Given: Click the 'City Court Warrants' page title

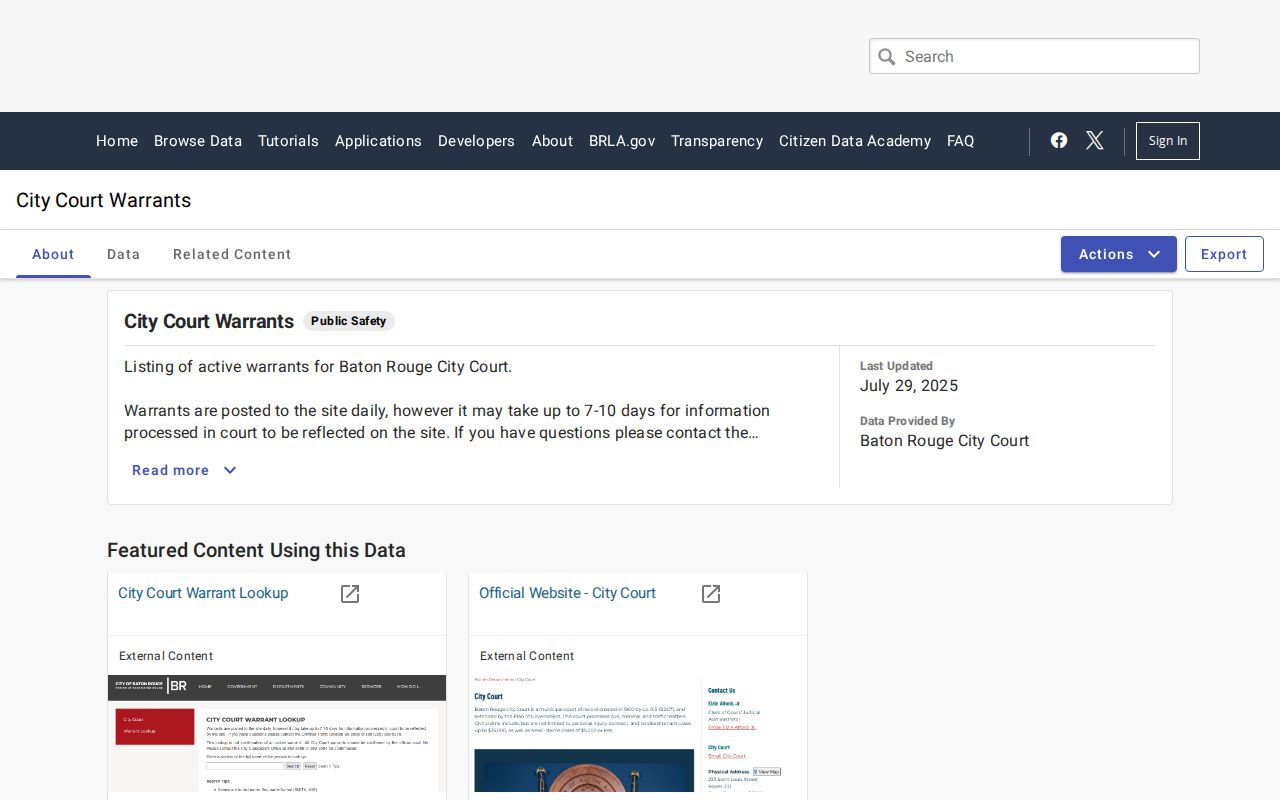Looking at the screenshot, I should coord(104,200).
